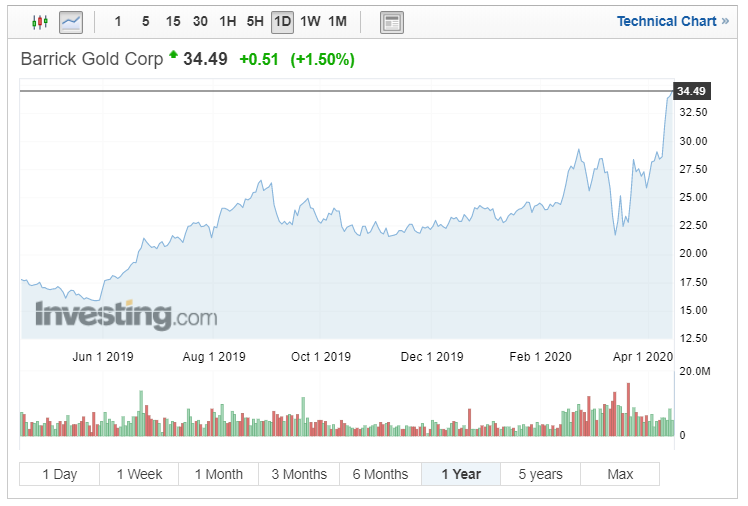Toggle the 1D interval button
Viewport: 748px width, 506px height.
[x=283, y=21]
